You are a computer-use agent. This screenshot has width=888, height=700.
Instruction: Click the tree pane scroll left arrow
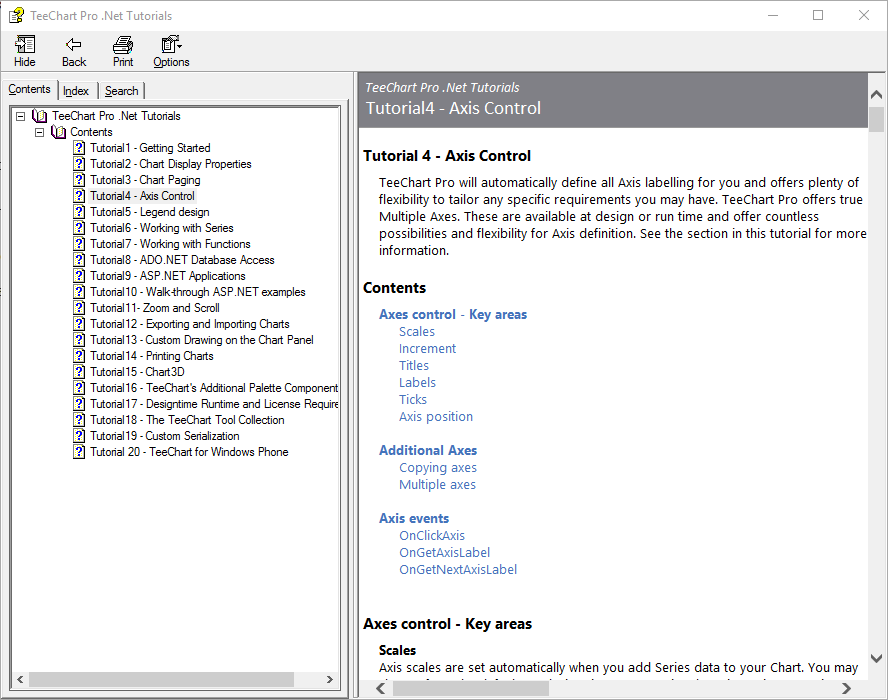(20, 680)
